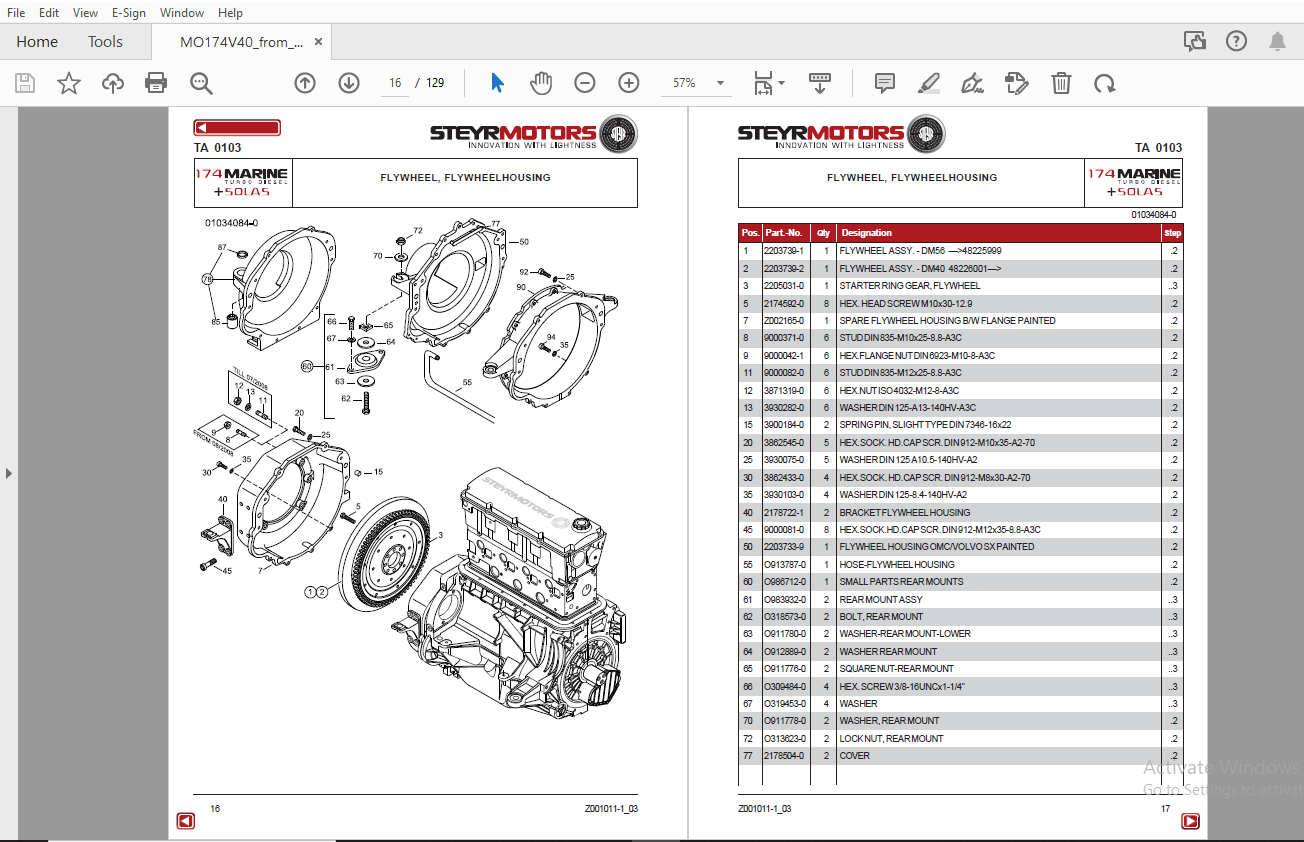Open the Edit menu
This screenshot has height=842, width=1304.
49,13
